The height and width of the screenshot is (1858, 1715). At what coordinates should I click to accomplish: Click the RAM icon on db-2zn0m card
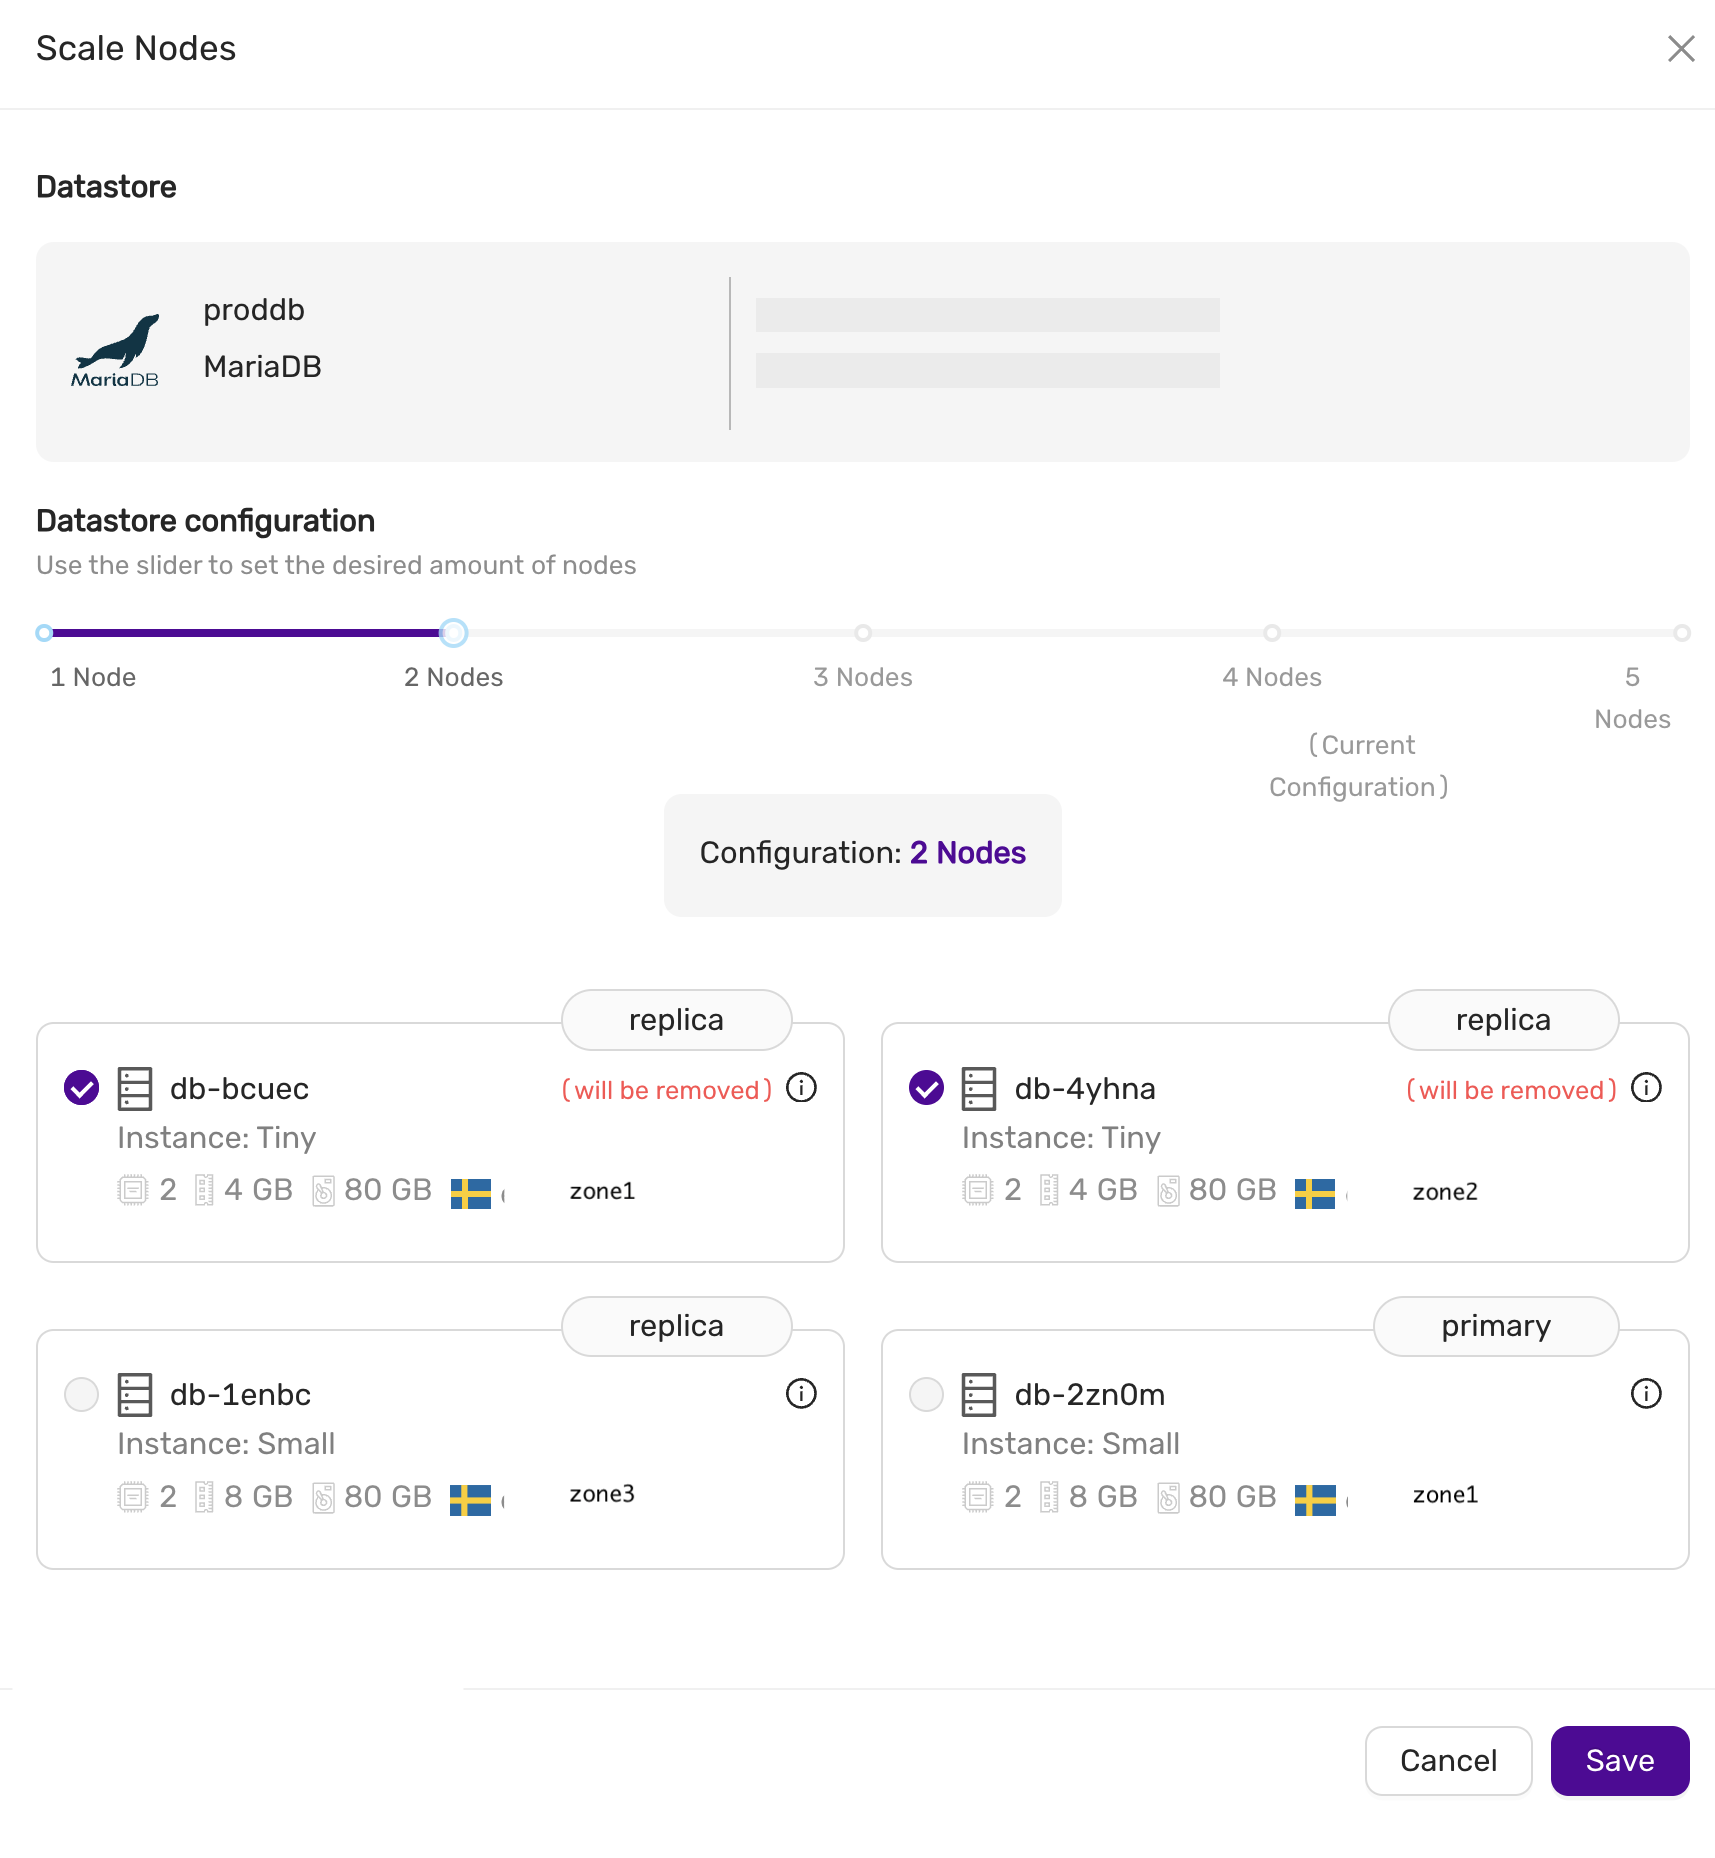pos(1048,1496)
